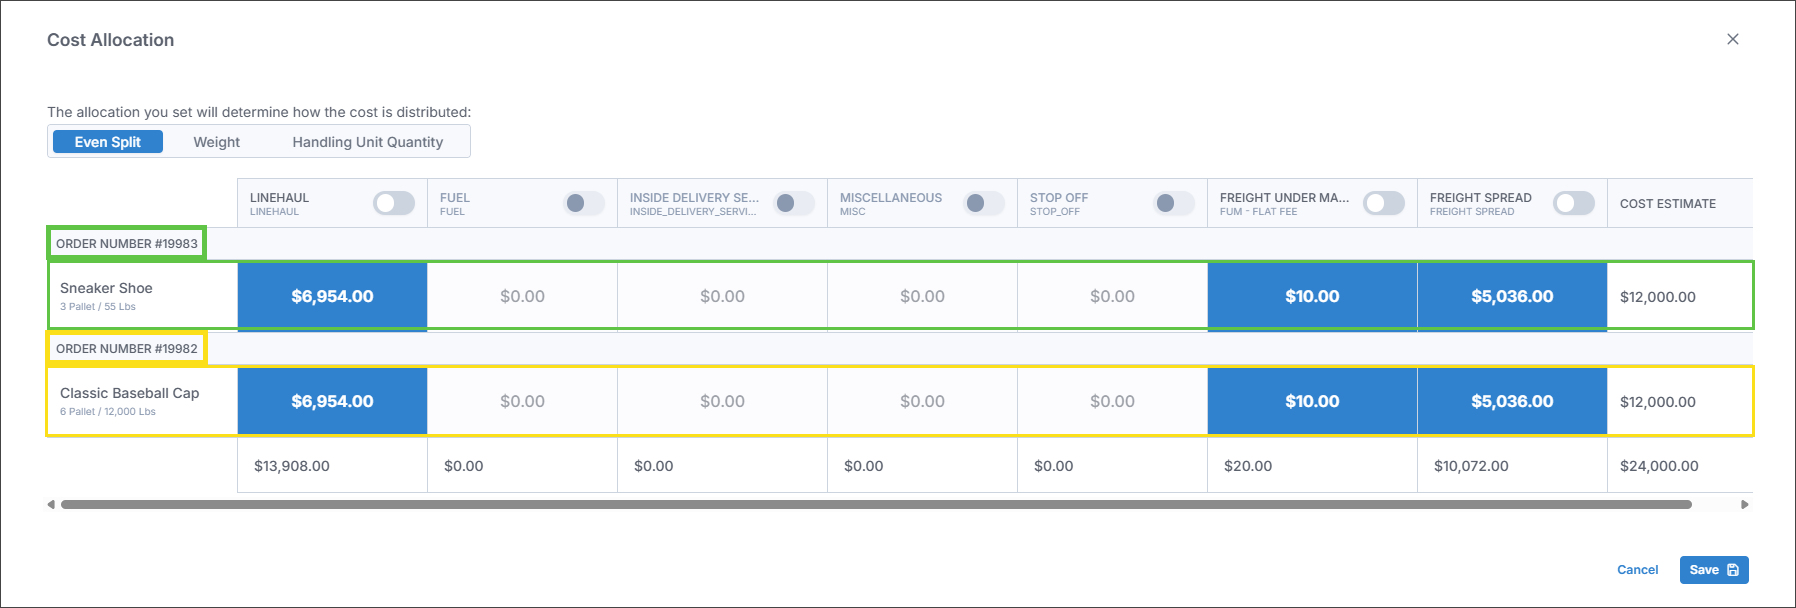Click the Cancel link

click(1637, 570)
